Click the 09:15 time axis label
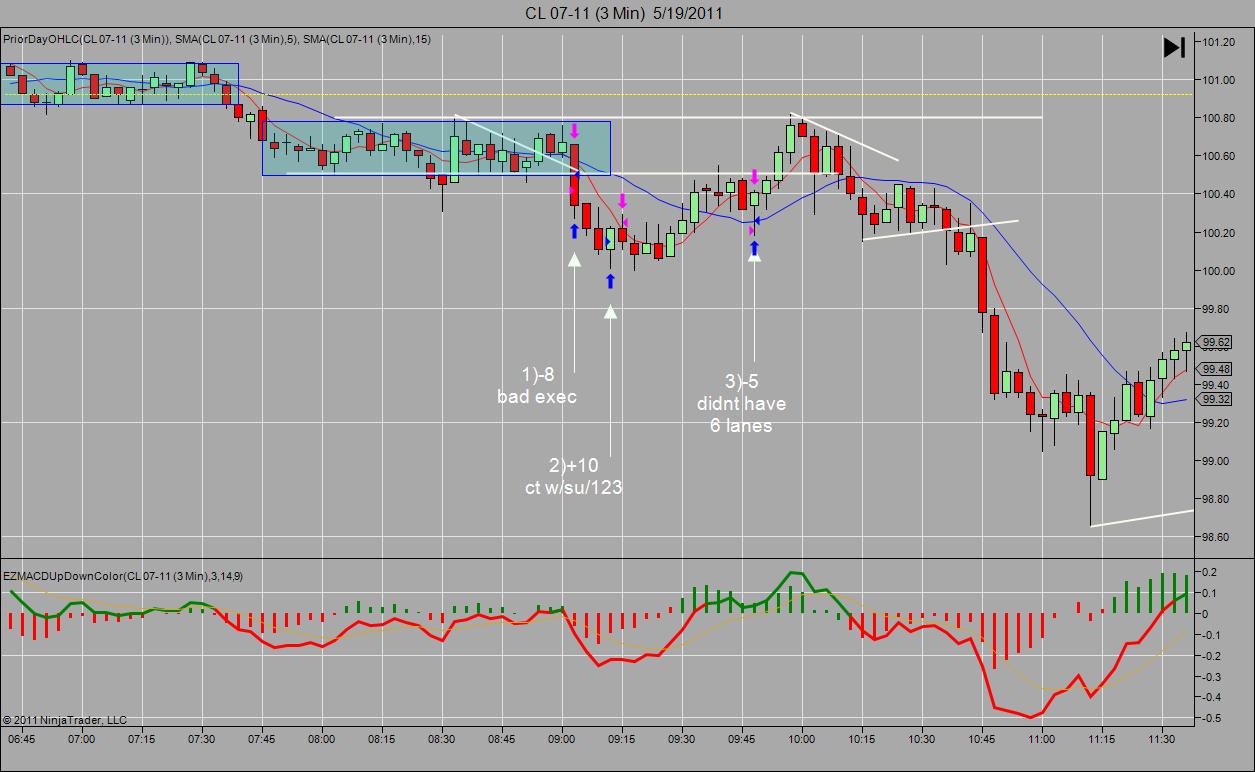The width and height of the screenshot is (1255, 772). coord(621,739)
